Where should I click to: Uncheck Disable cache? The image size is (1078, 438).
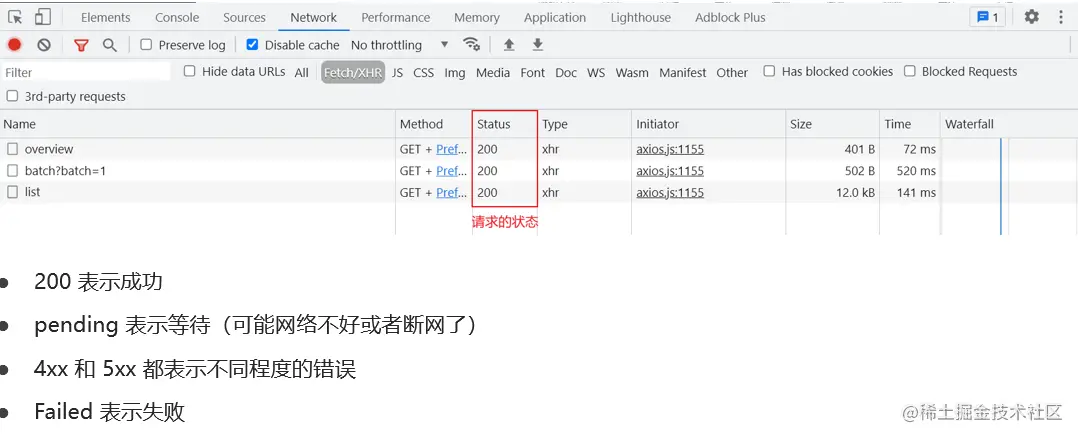coord(252,45)
